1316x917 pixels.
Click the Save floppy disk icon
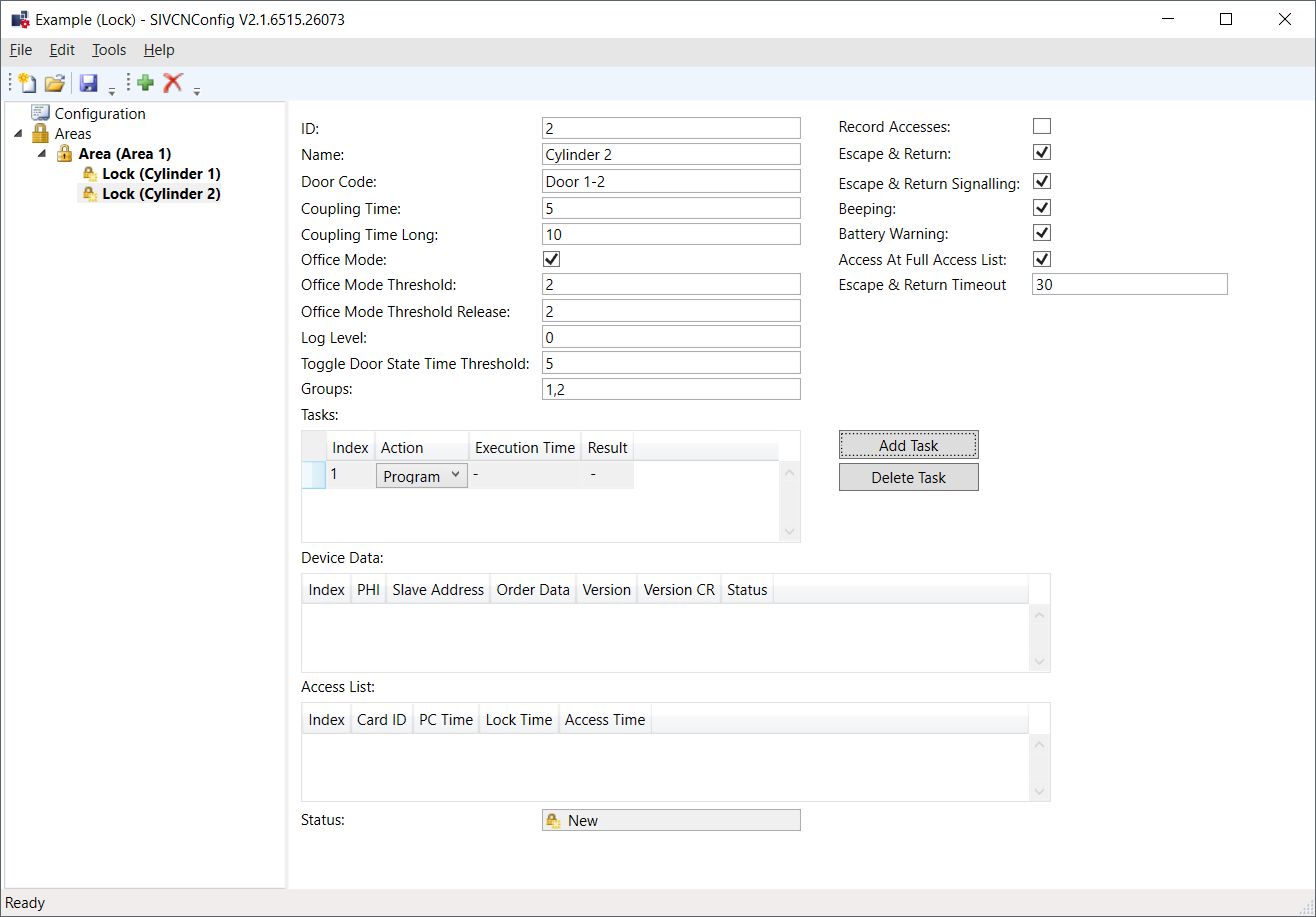(88, 83)
